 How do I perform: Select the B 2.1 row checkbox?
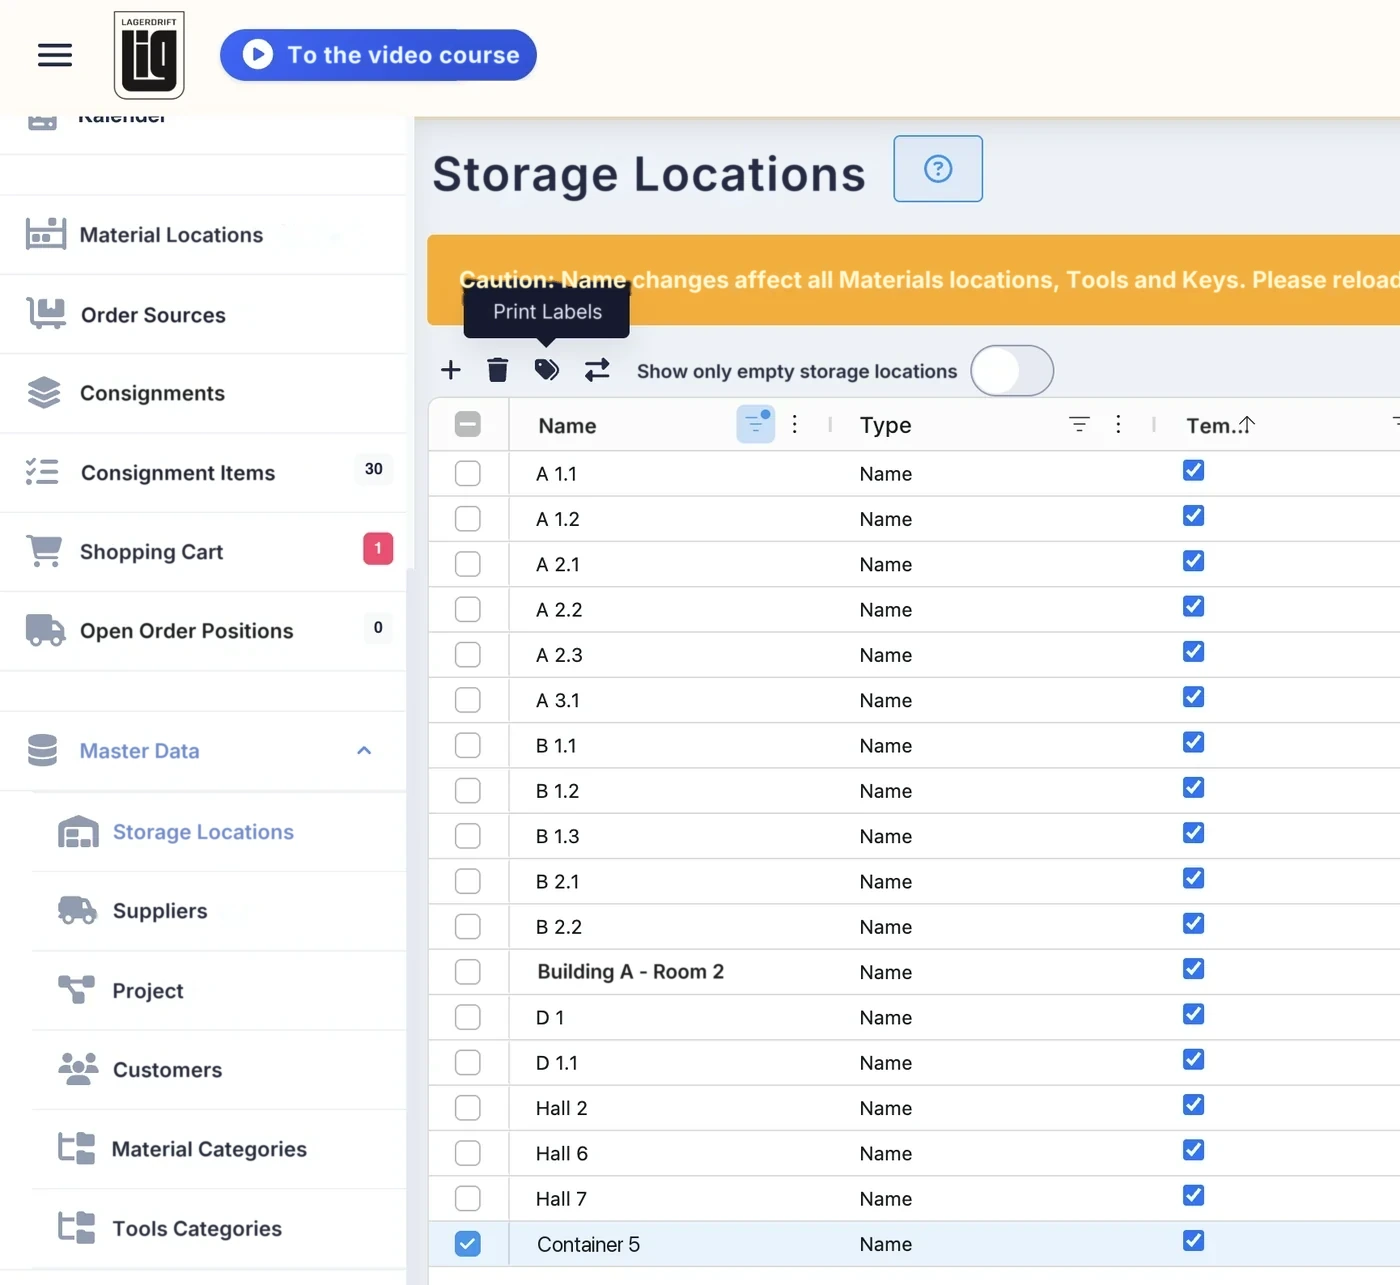click(467, 881)
